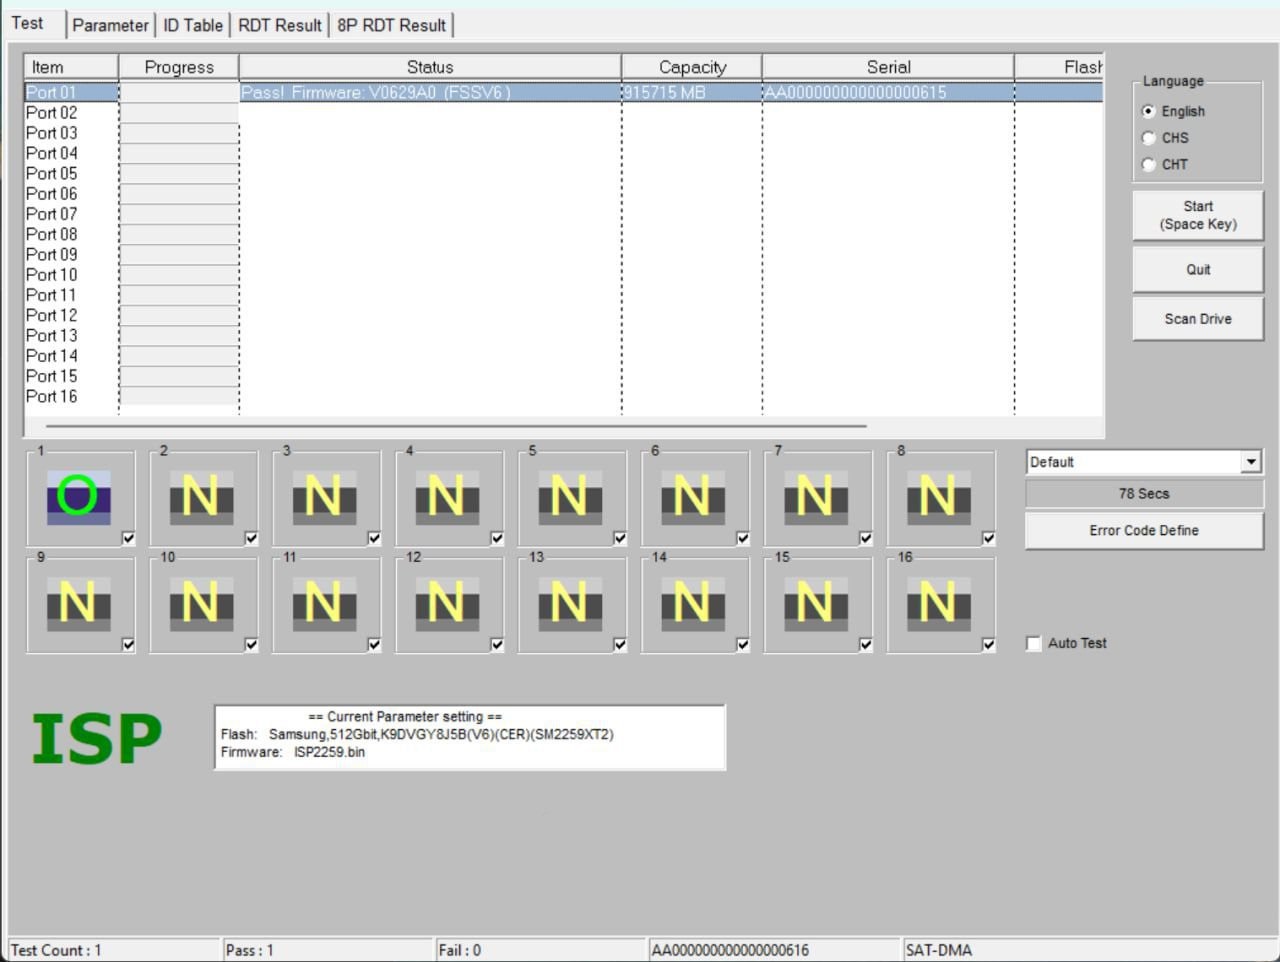Click the Test Count : 1 status entry

pyautogui.click(x=114, y=950)
